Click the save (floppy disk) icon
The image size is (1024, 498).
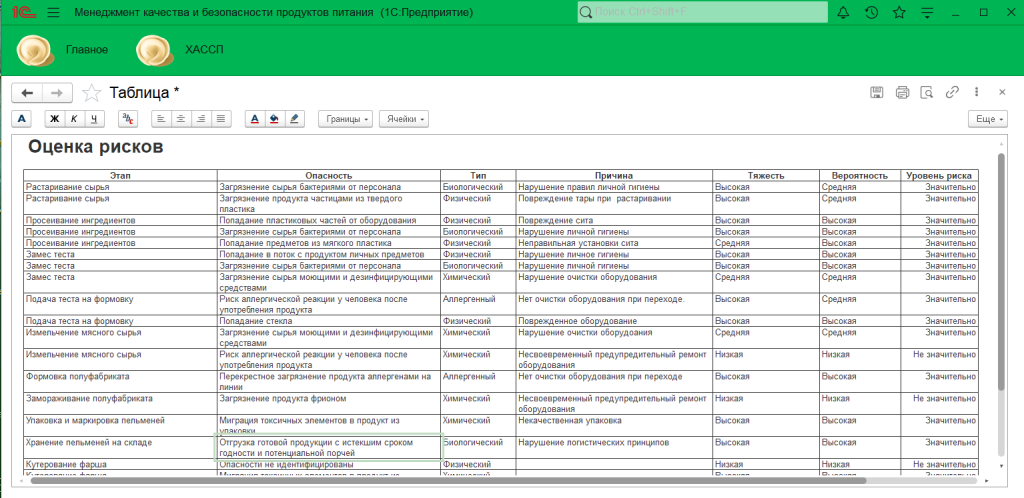(x=877, y=93)
